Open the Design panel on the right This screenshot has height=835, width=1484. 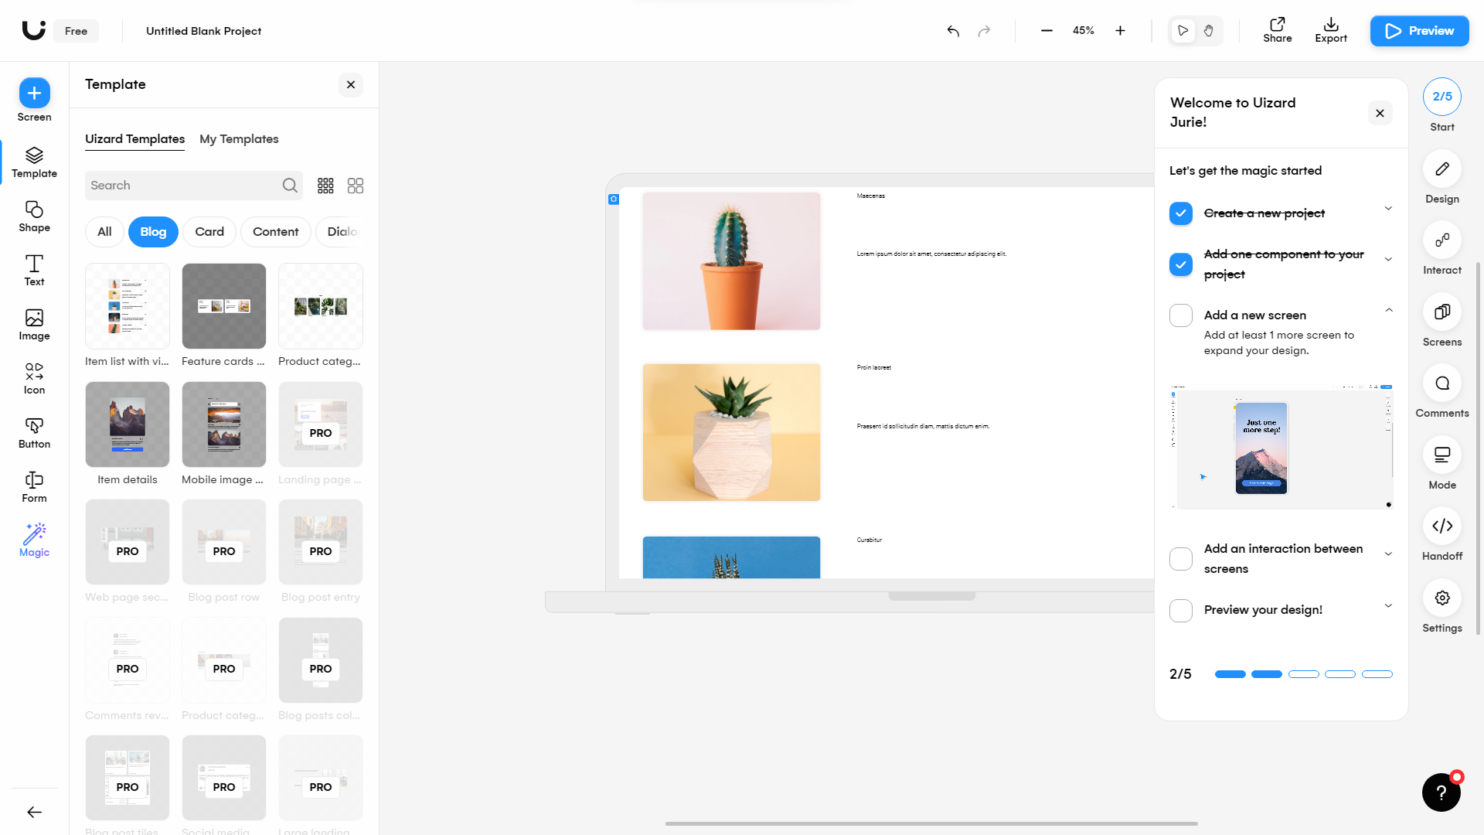click(1441, 170)
